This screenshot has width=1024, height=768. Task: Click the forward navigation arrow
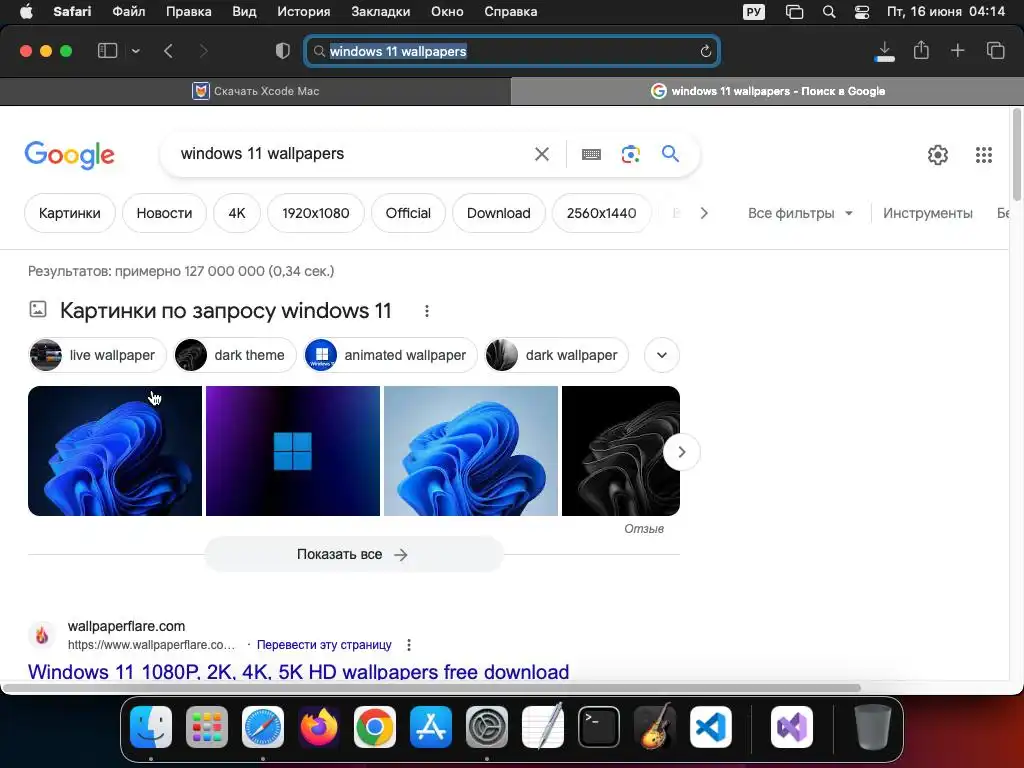[203, 51]
